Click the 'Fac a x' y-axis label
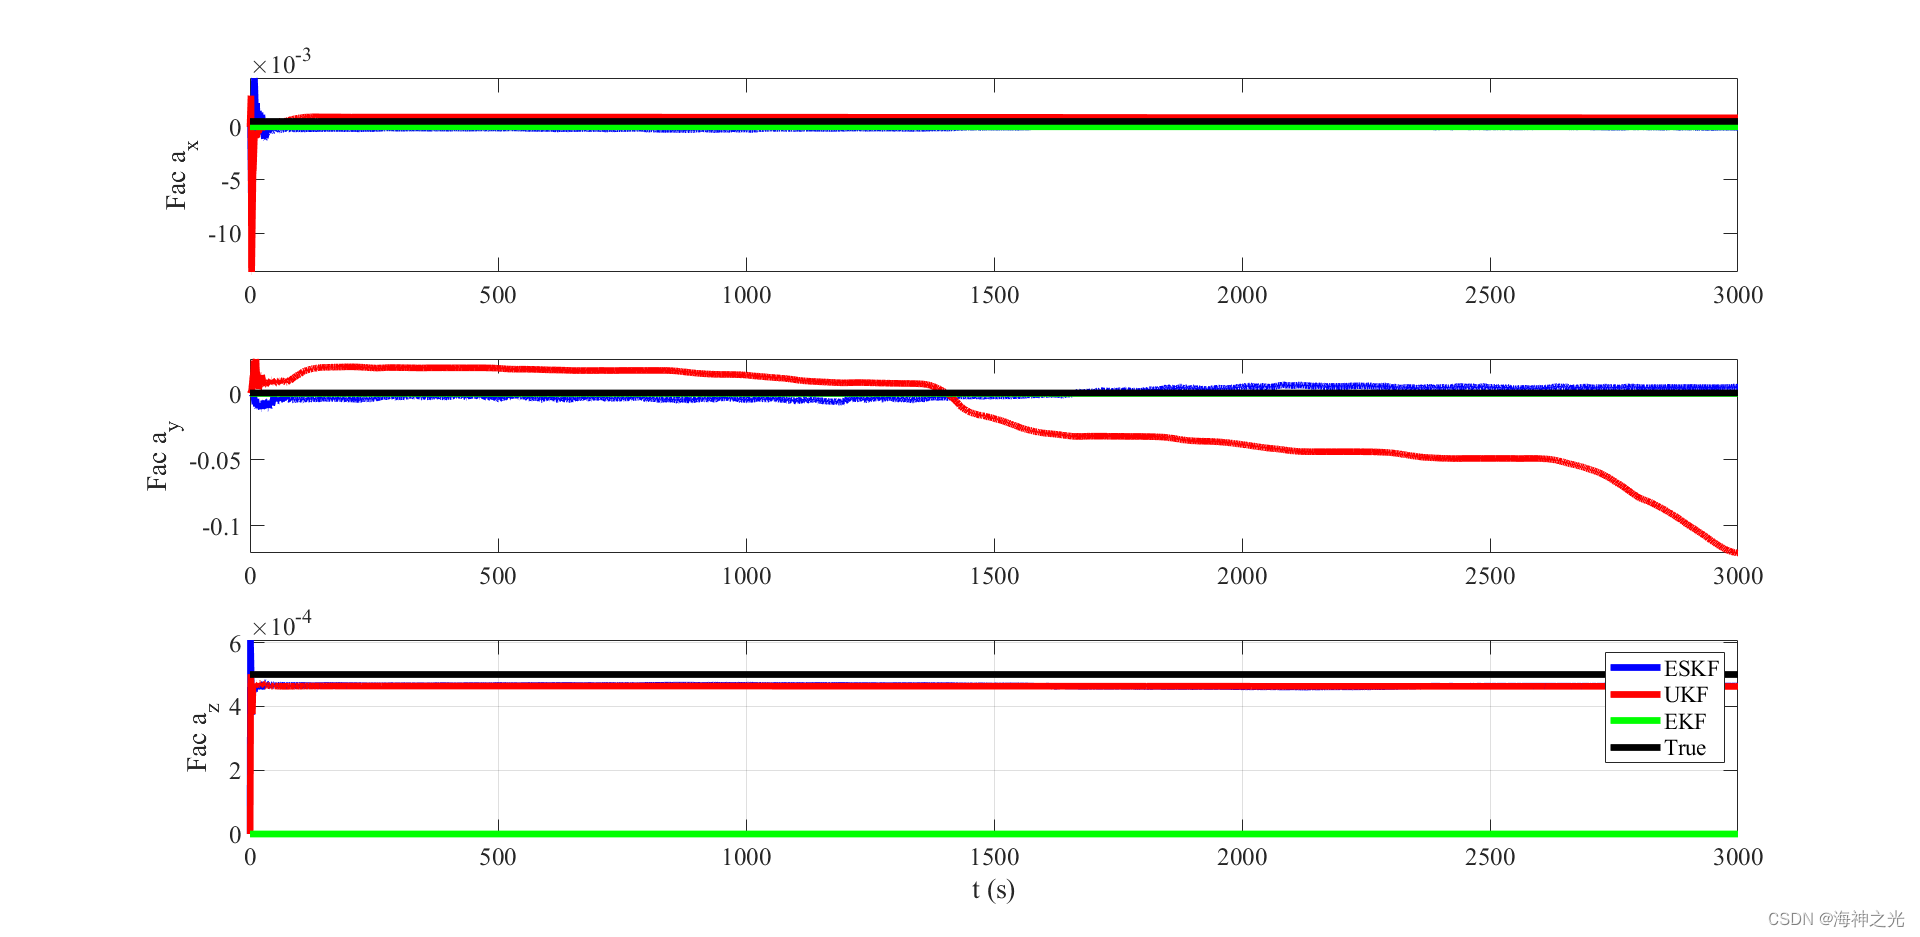 coord(181,174)
